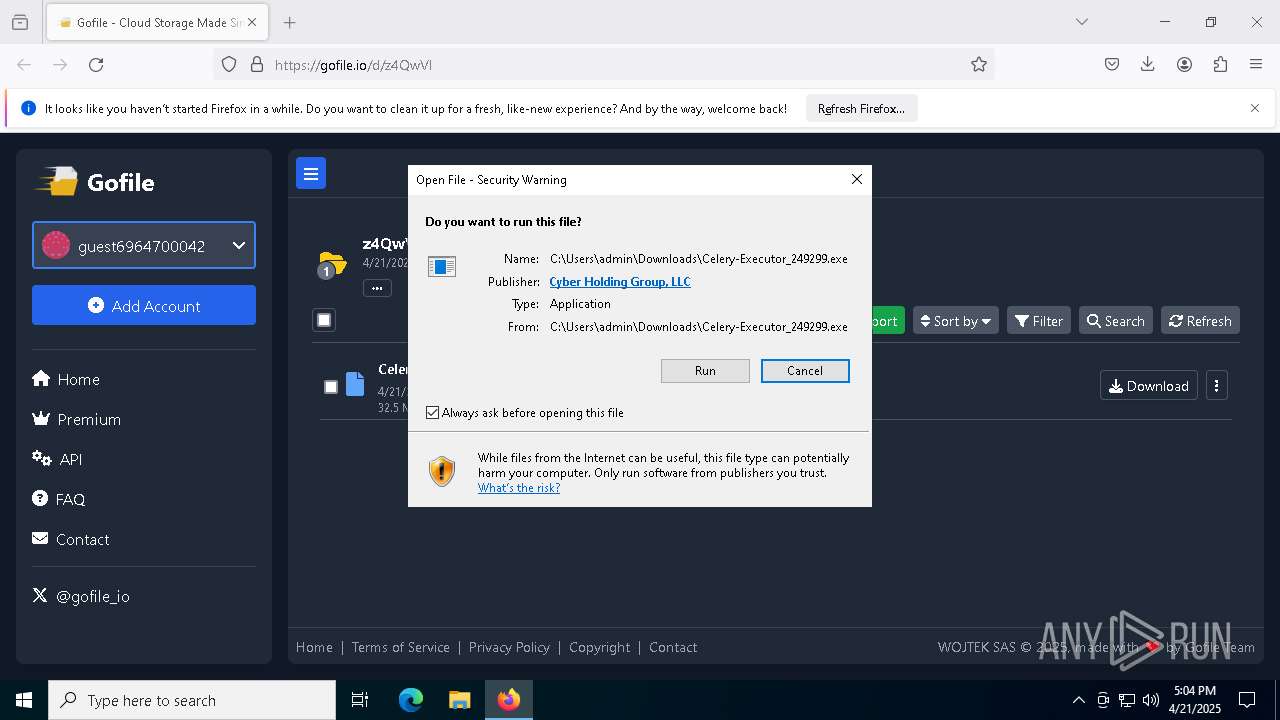Click the browser reload icon
The width and height of the screenshot is (1280, 720).
coord(96,65)
